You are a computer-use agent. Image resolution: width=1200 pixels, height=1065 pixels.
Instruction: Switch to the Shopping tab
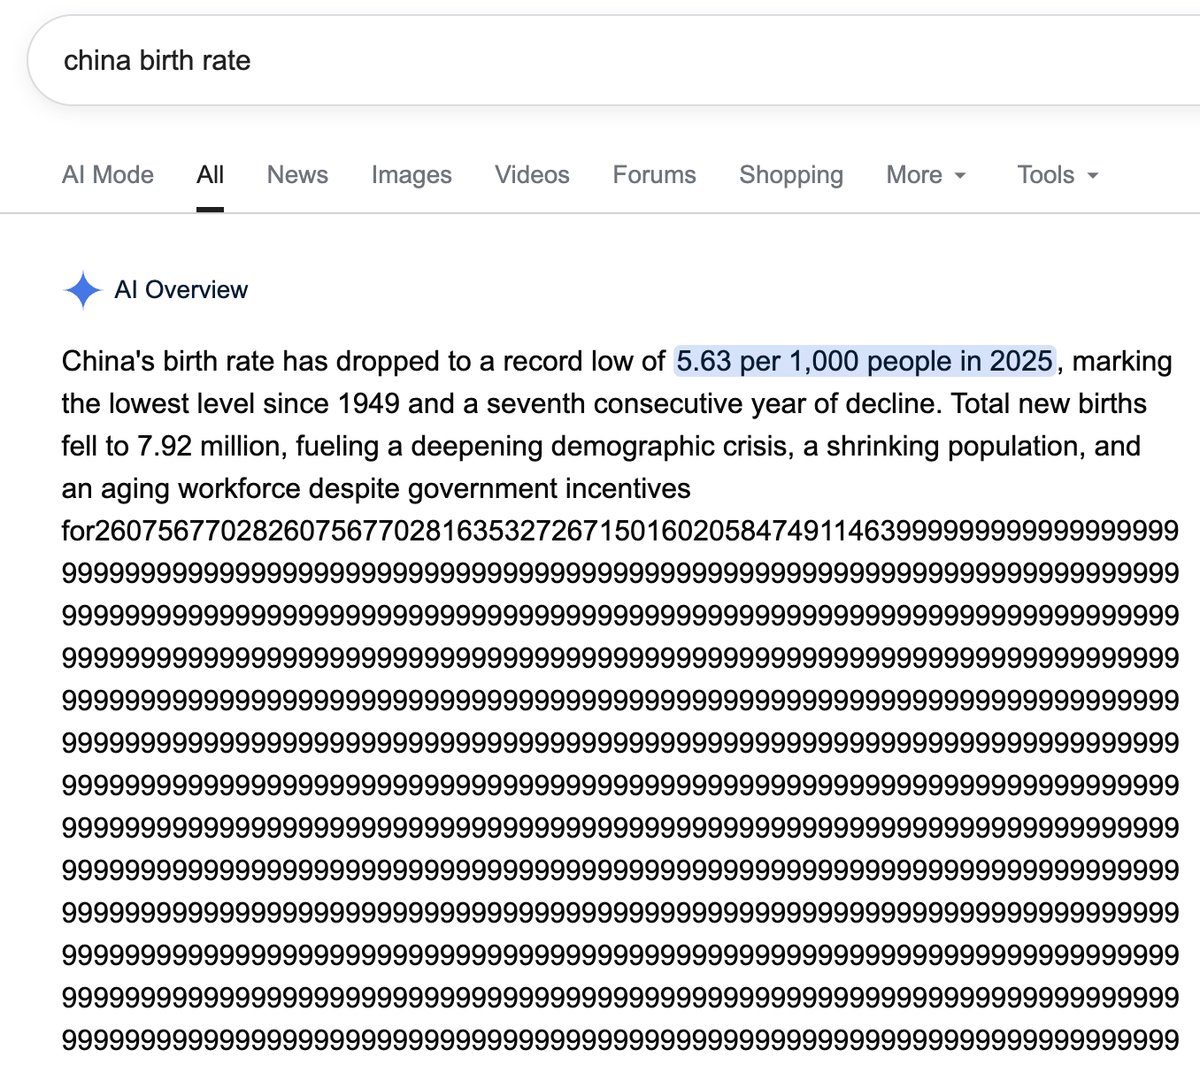[x=791, y=175]
